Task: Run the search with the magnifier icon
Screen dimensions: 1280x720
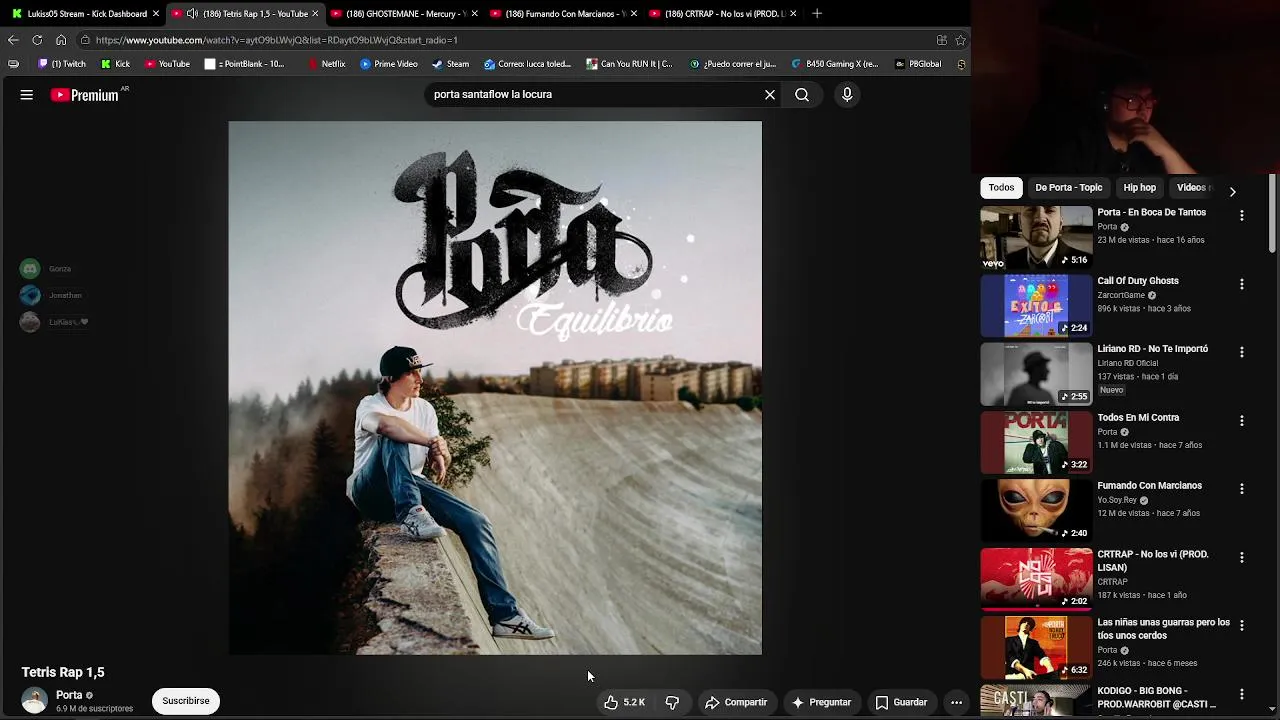Action: (x=802, y=95)
